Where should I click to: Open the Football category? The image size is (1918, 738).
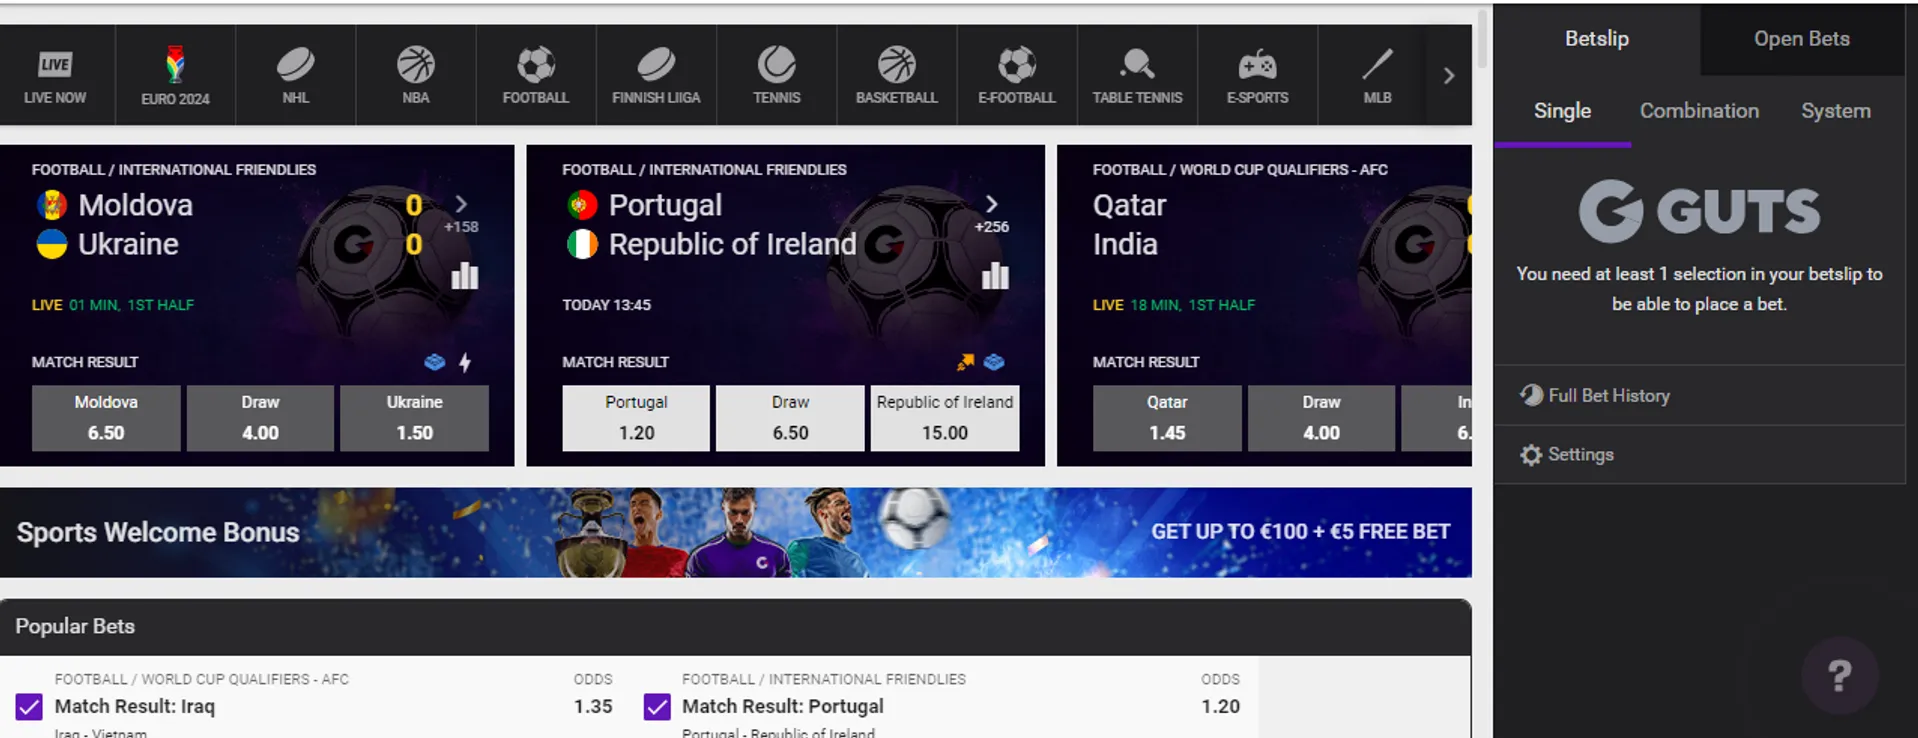coord(536,75)
